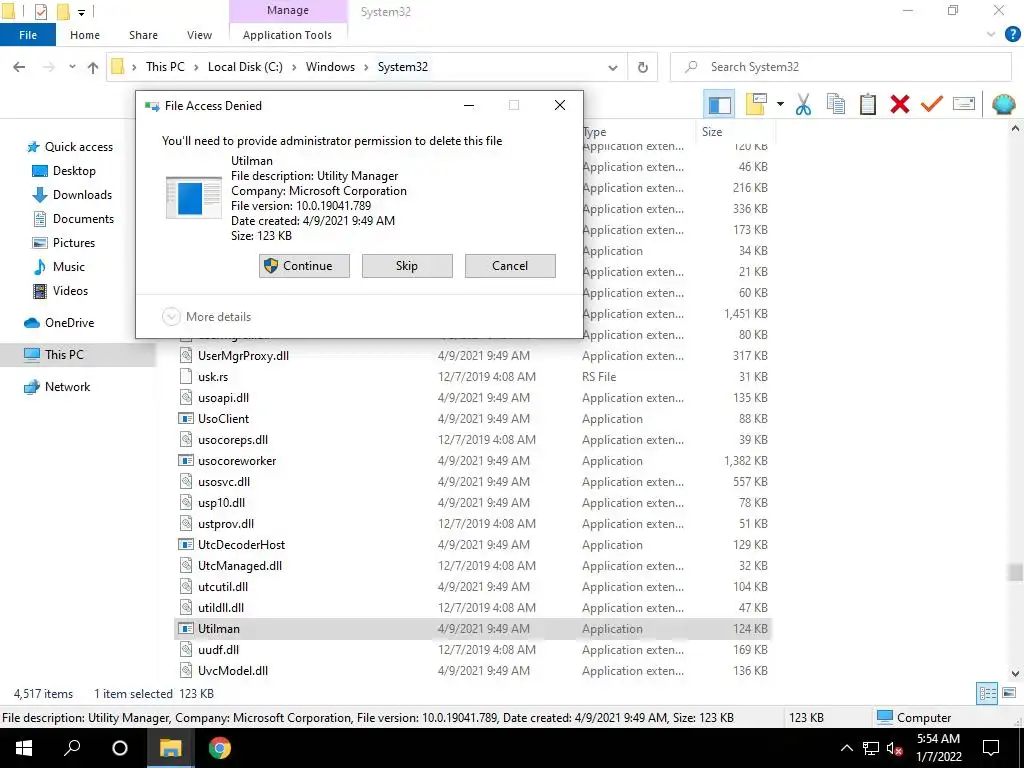The width and height of the screenshot is (1024, 768).
Task: Open Customize Quick Access Toolbar dropdown
Action: point(81,12)
